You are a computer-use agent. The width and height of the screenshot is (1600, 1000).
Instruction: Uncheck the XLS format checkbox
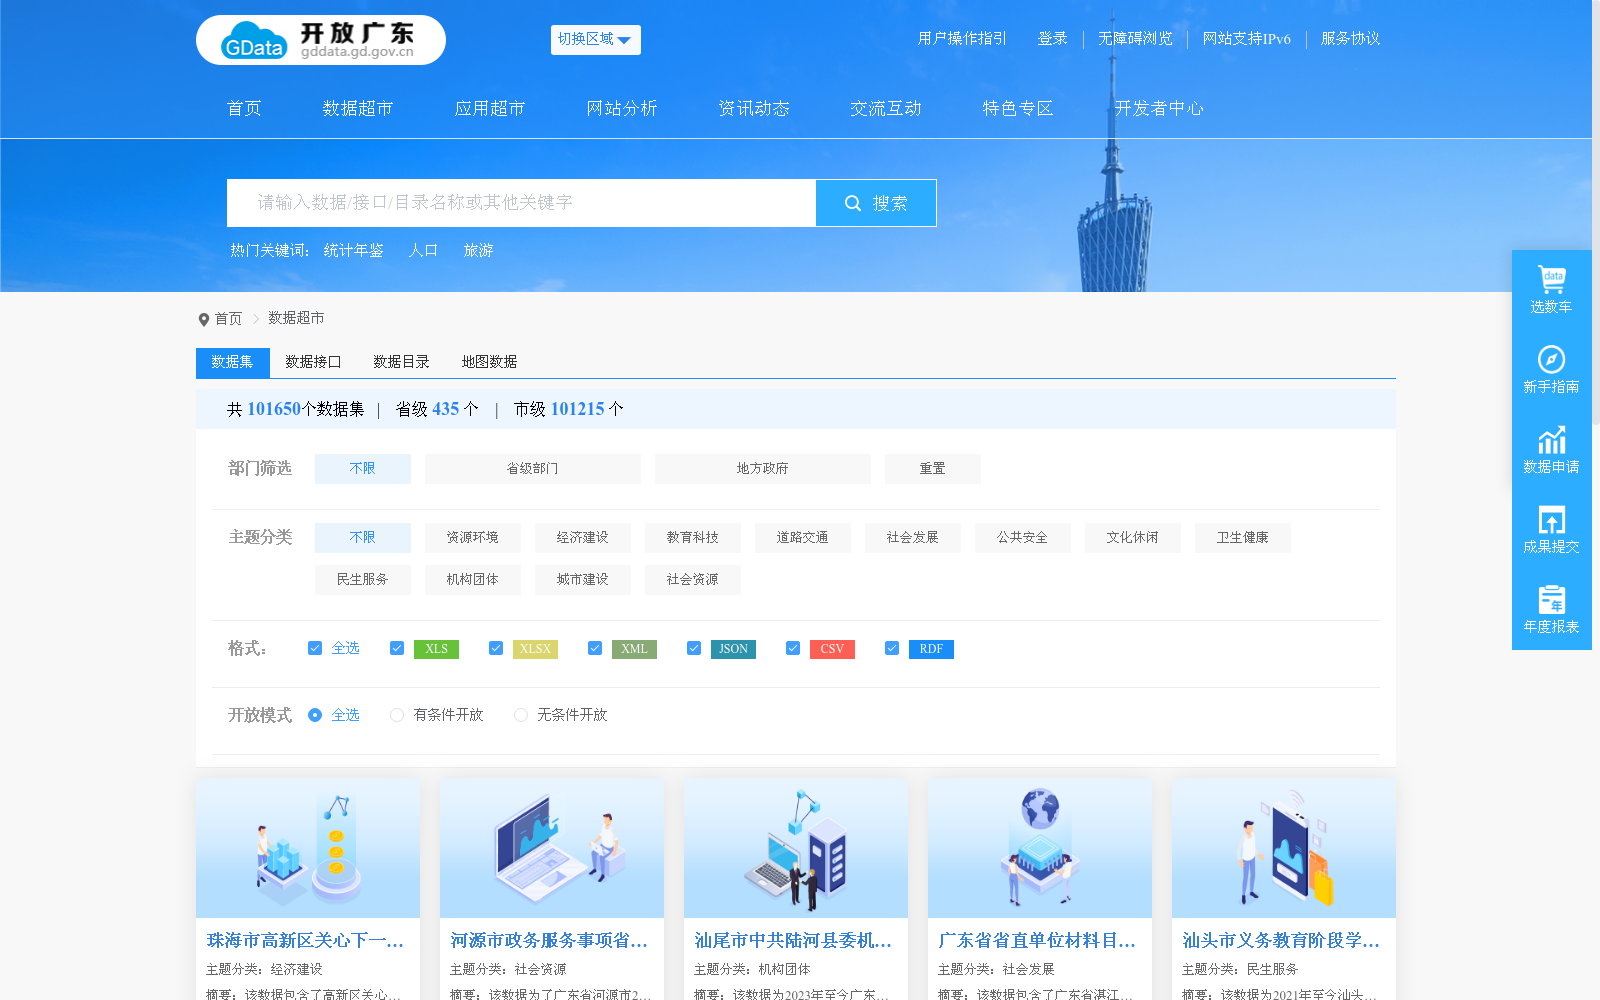click(396, 648)
